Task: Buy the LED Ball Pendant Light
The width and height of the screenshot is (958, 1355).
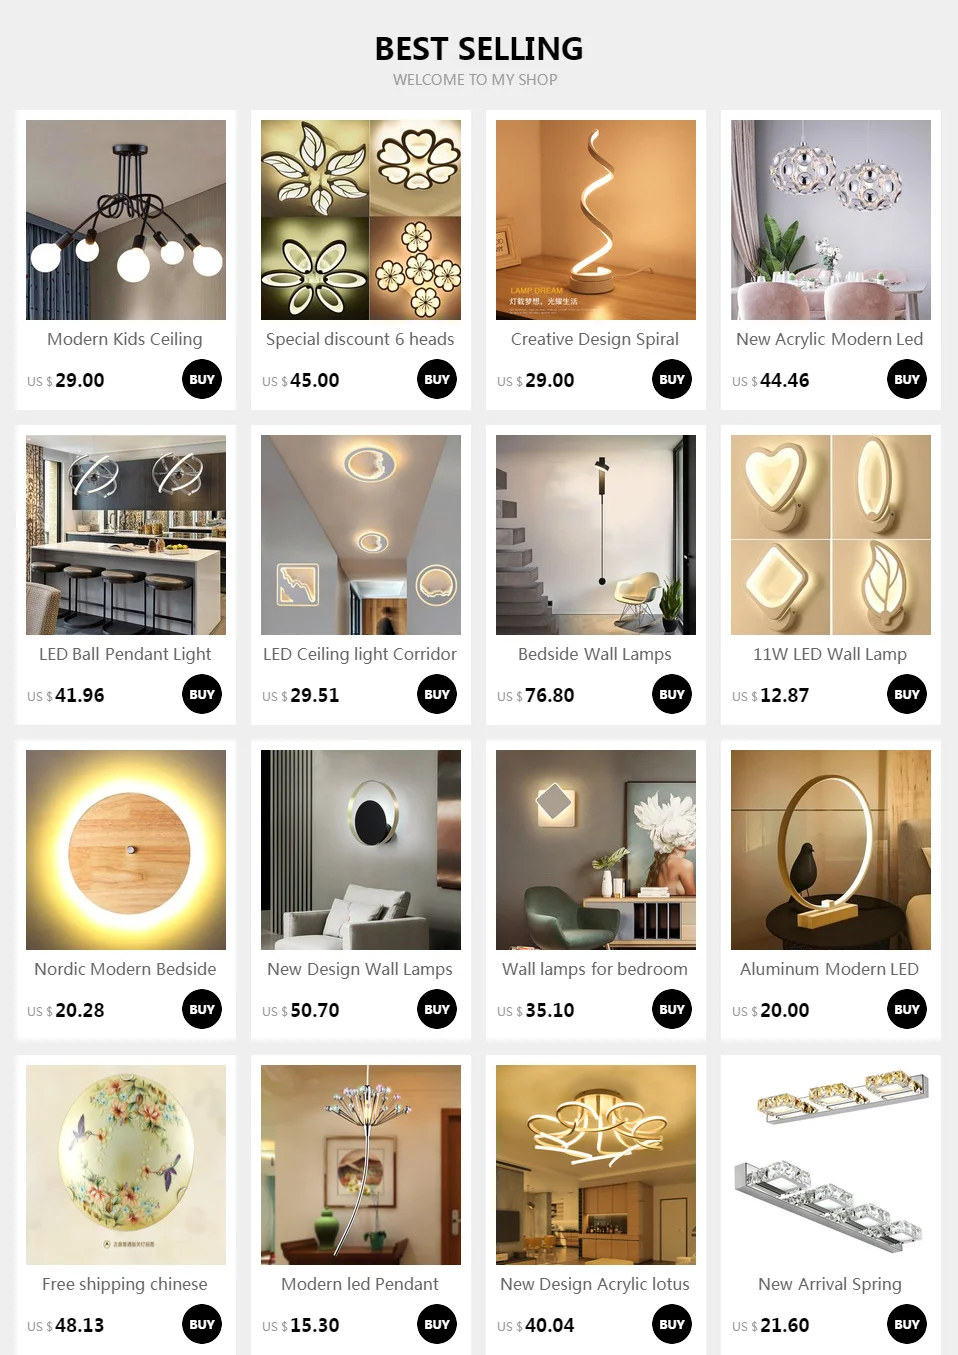Action: tap(202, 694)
